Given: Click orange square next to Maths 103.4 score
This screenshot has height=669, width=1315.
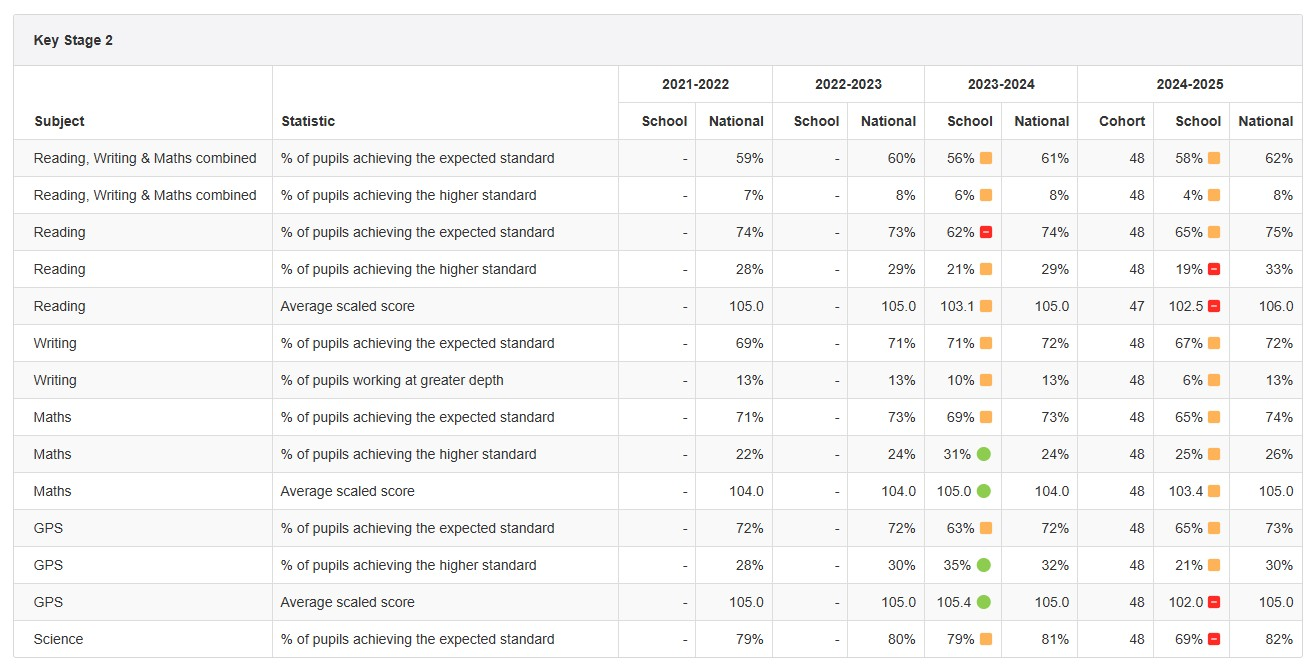Looking at the screenshot, I should click(1214, 491).
